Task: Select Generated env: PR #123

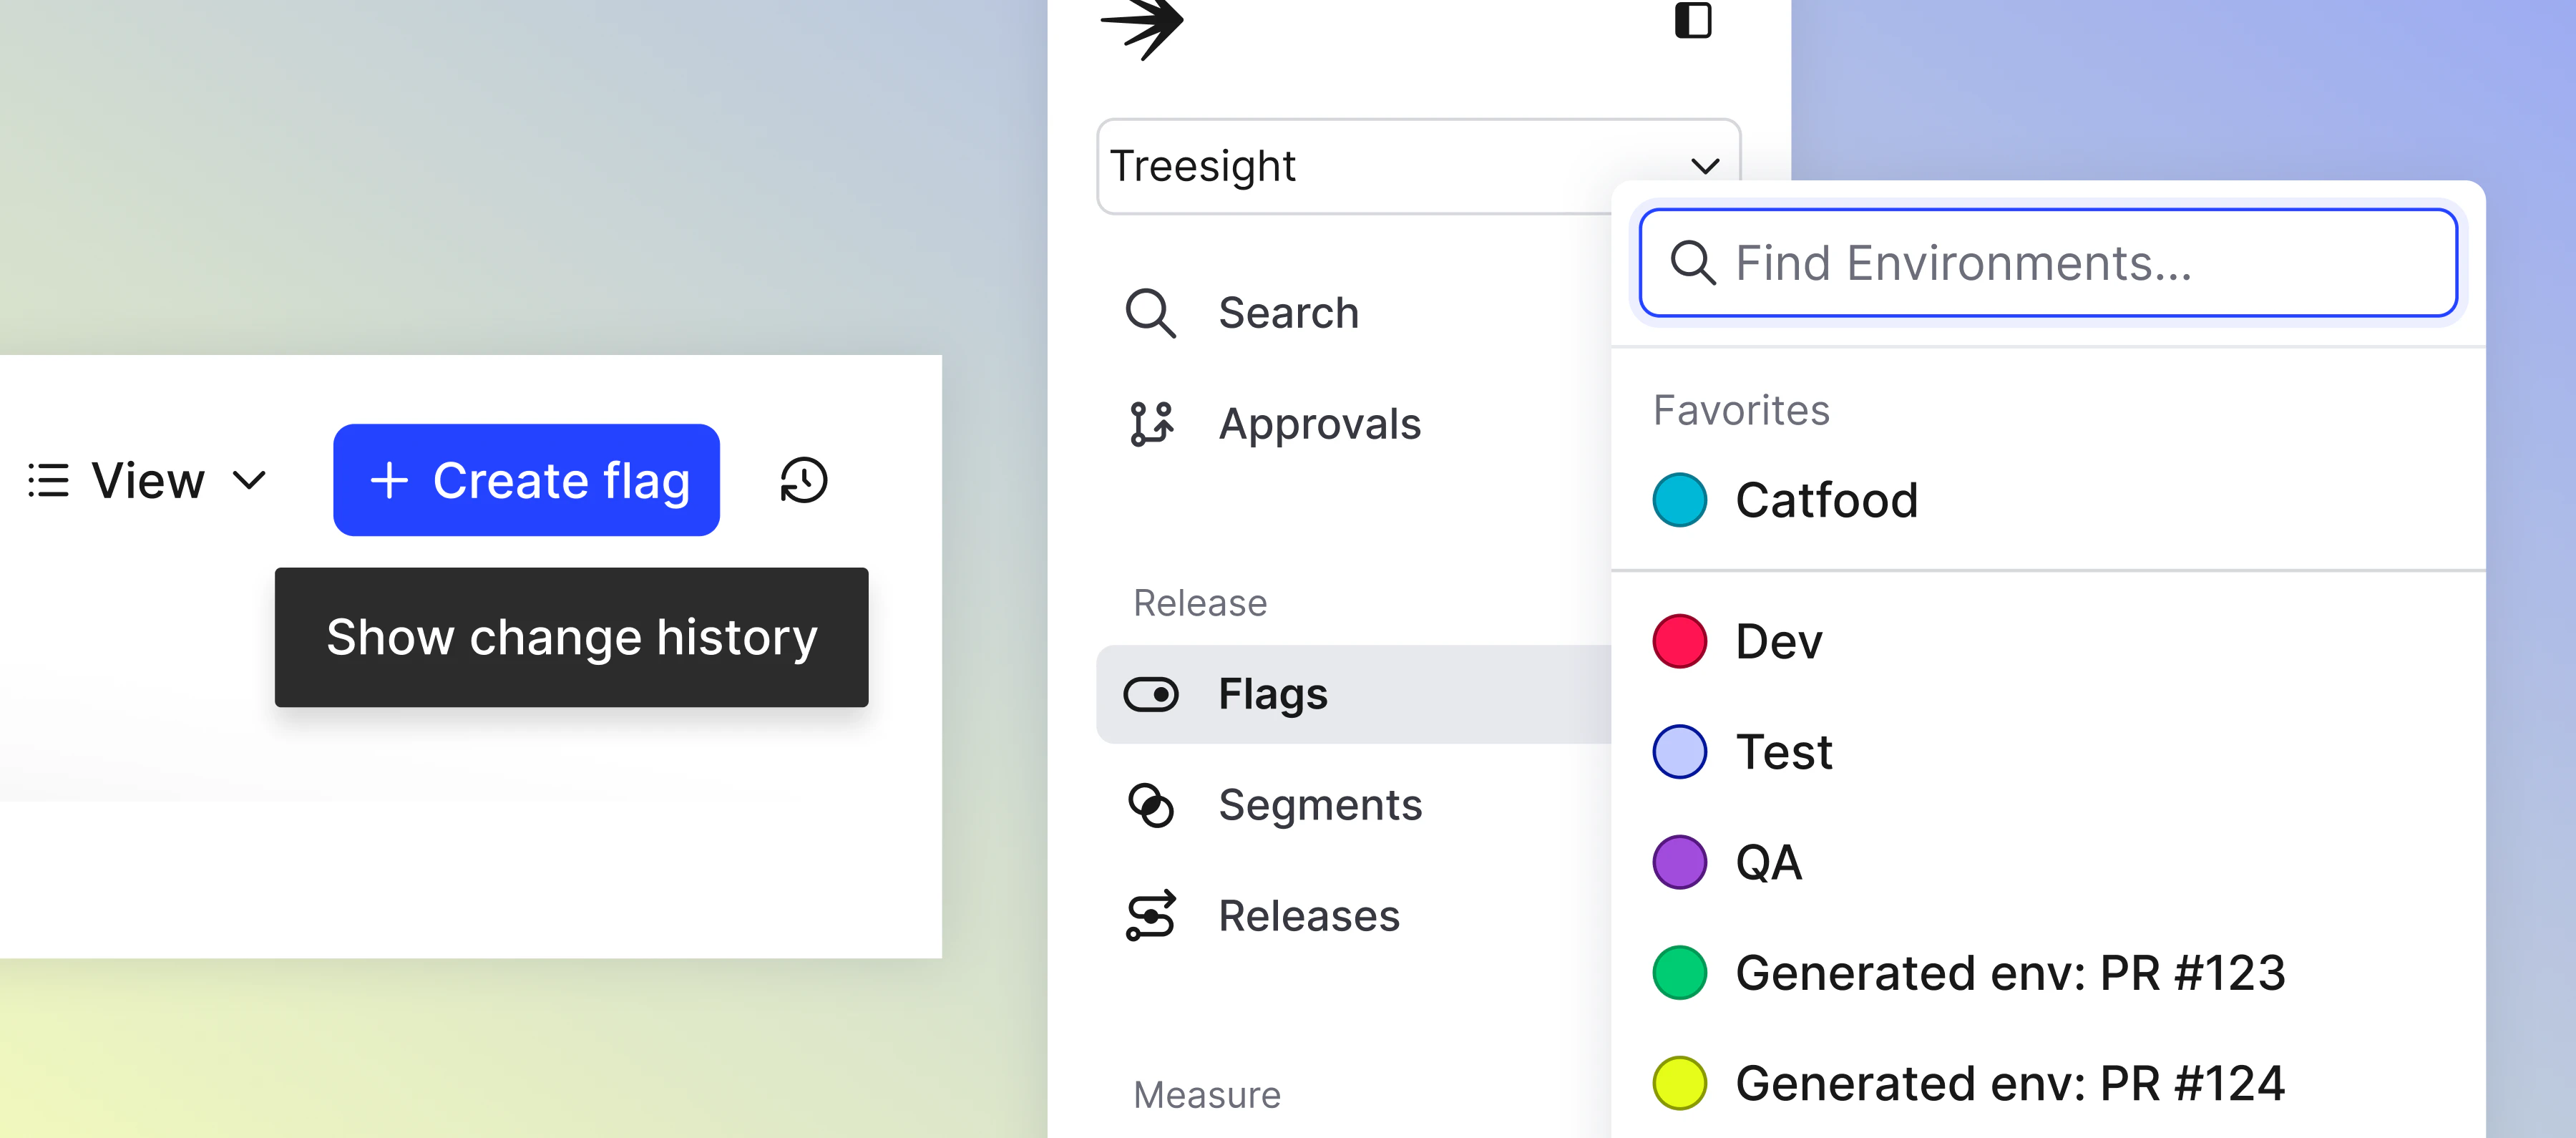Action: coord(2010,971)
